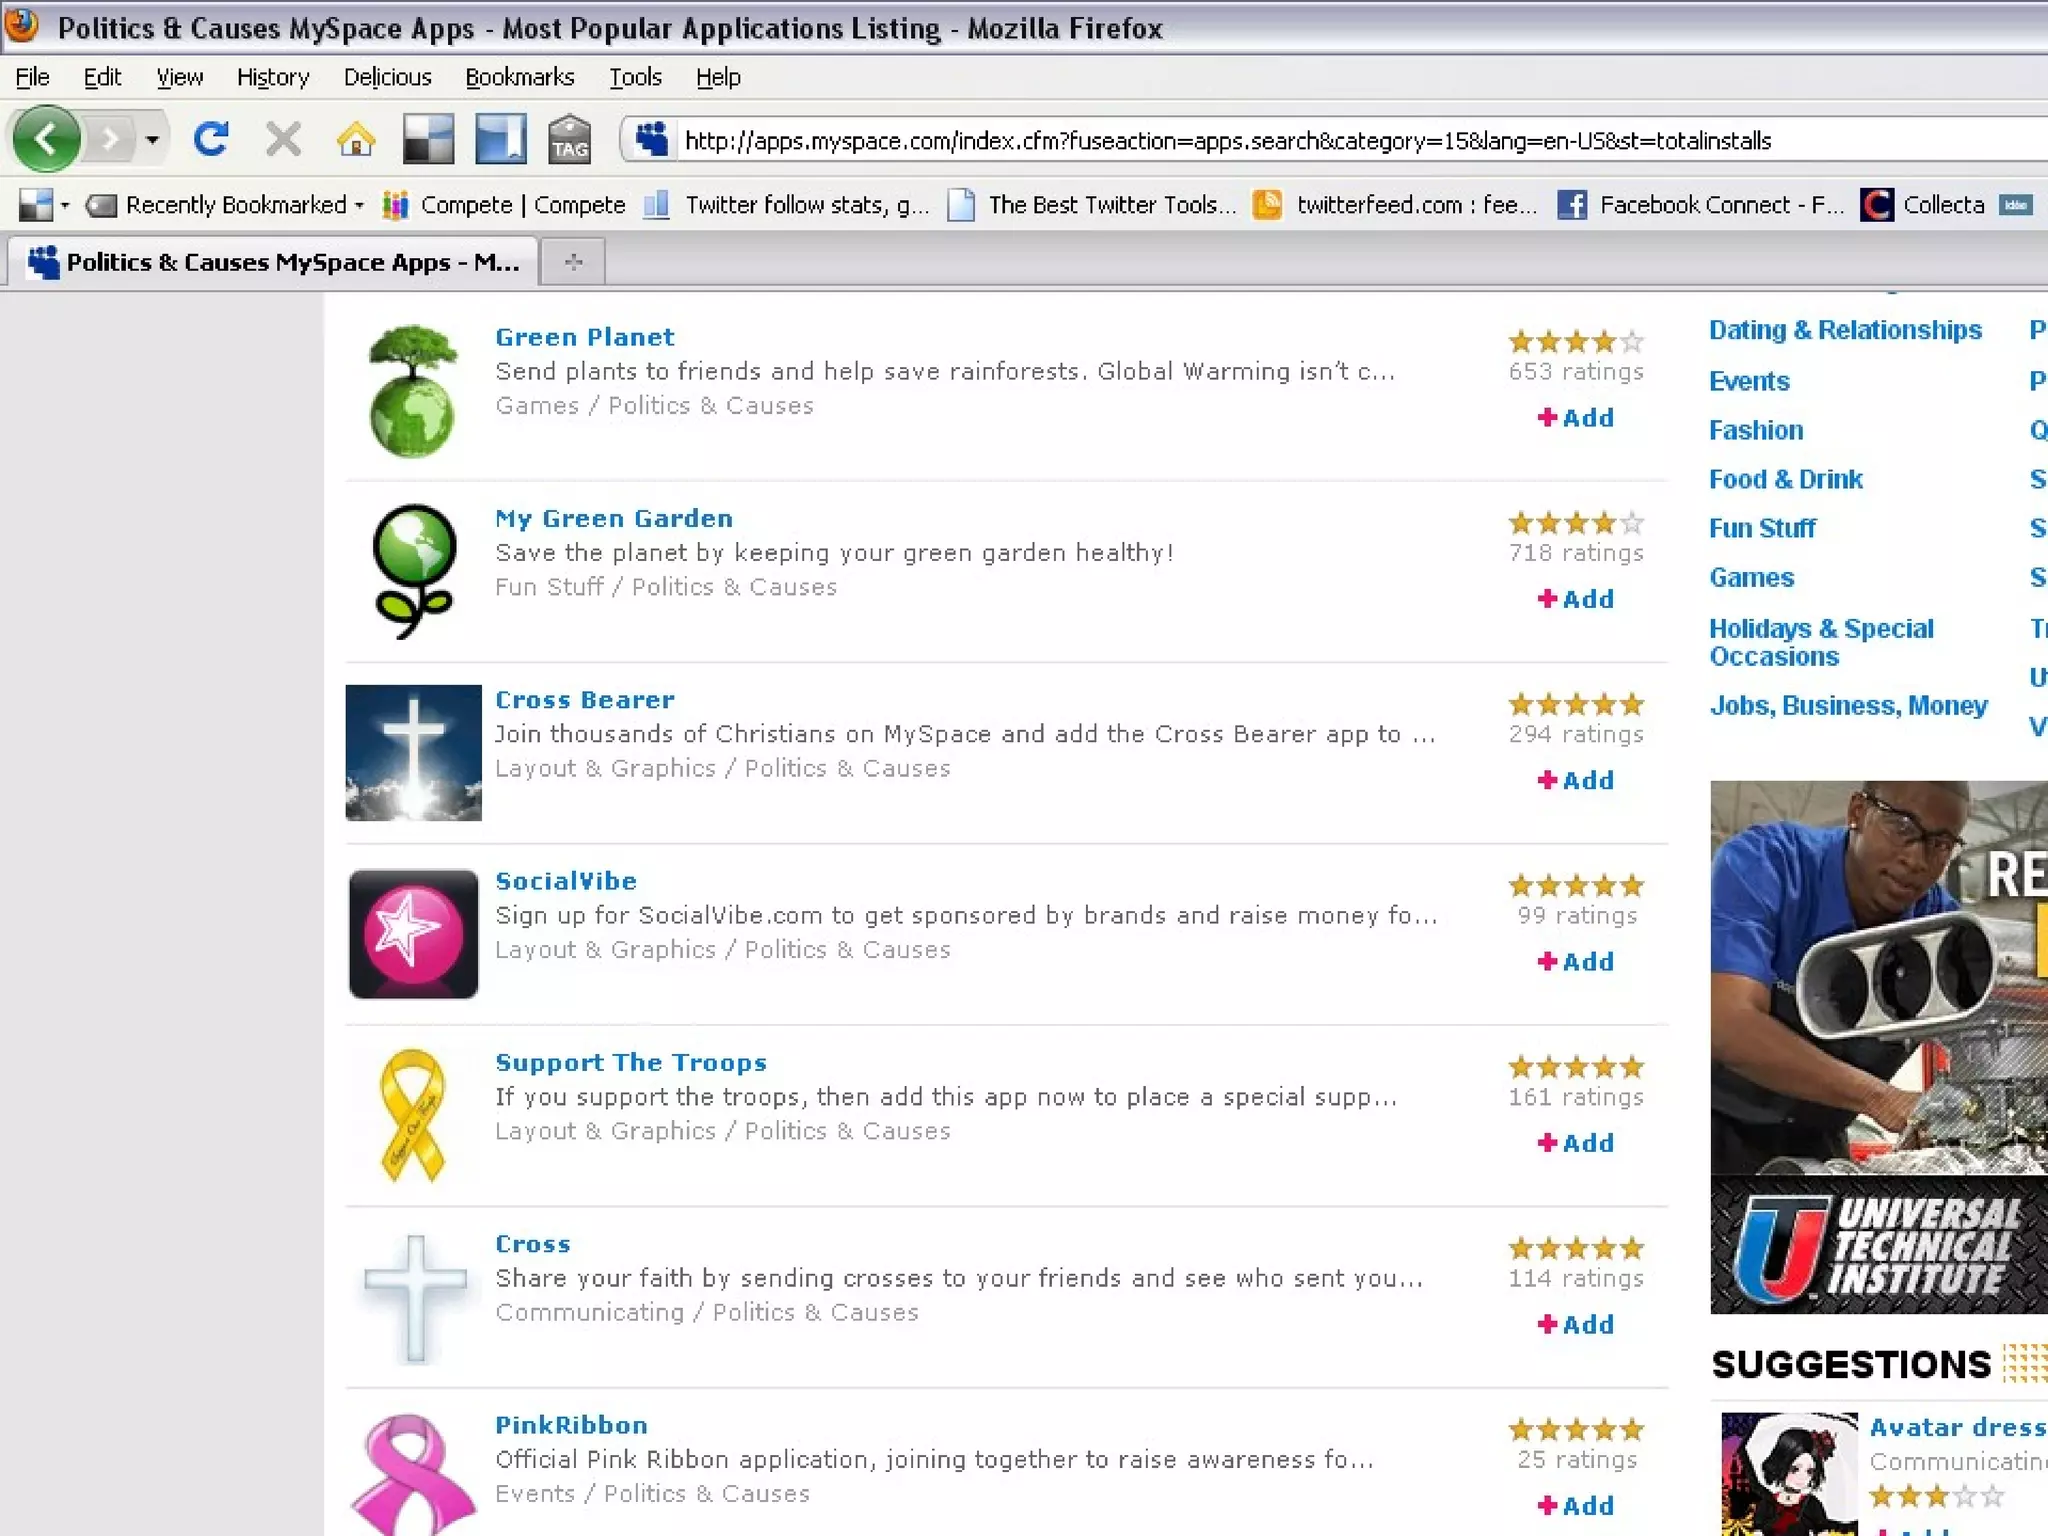The image size is (2048, 1536).
Task: Open the Delicious menu
Action: coord(387,77)
